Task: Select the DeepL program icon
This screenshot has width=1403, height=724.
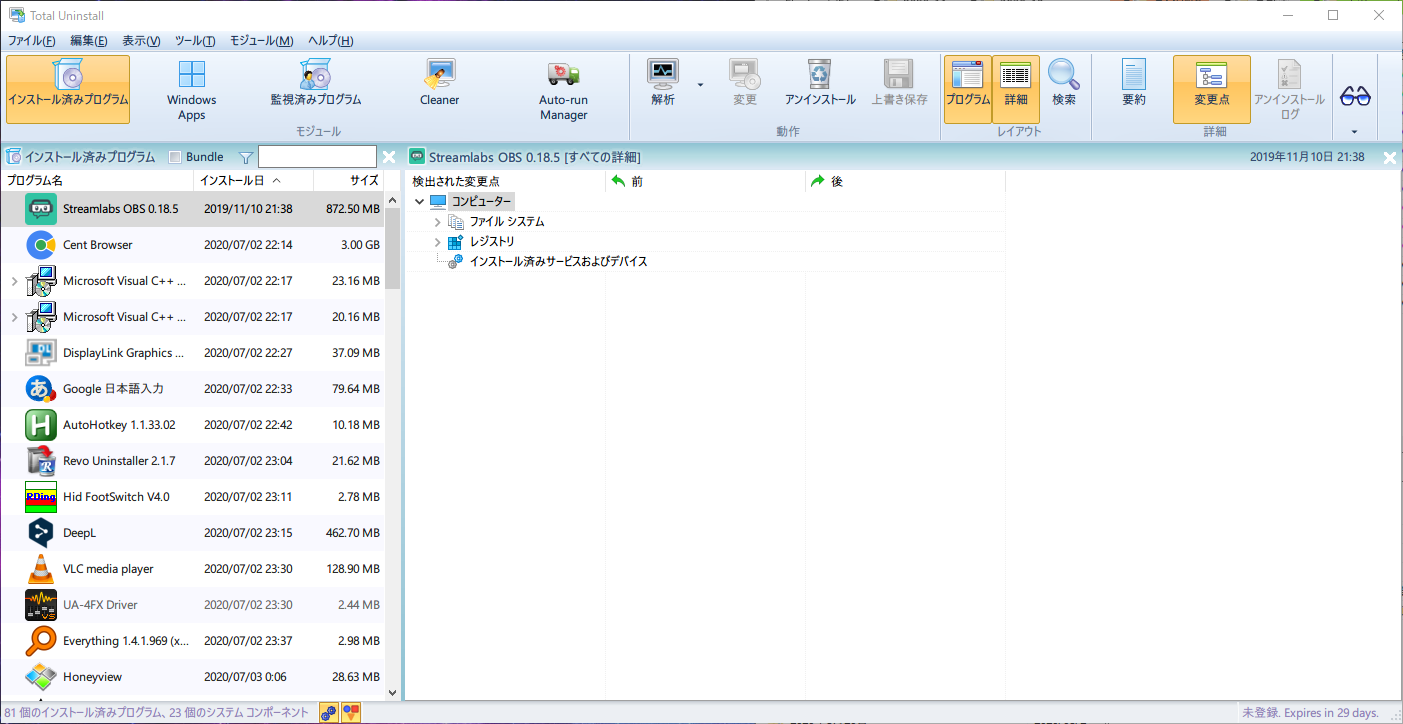Action: (40, 533)
